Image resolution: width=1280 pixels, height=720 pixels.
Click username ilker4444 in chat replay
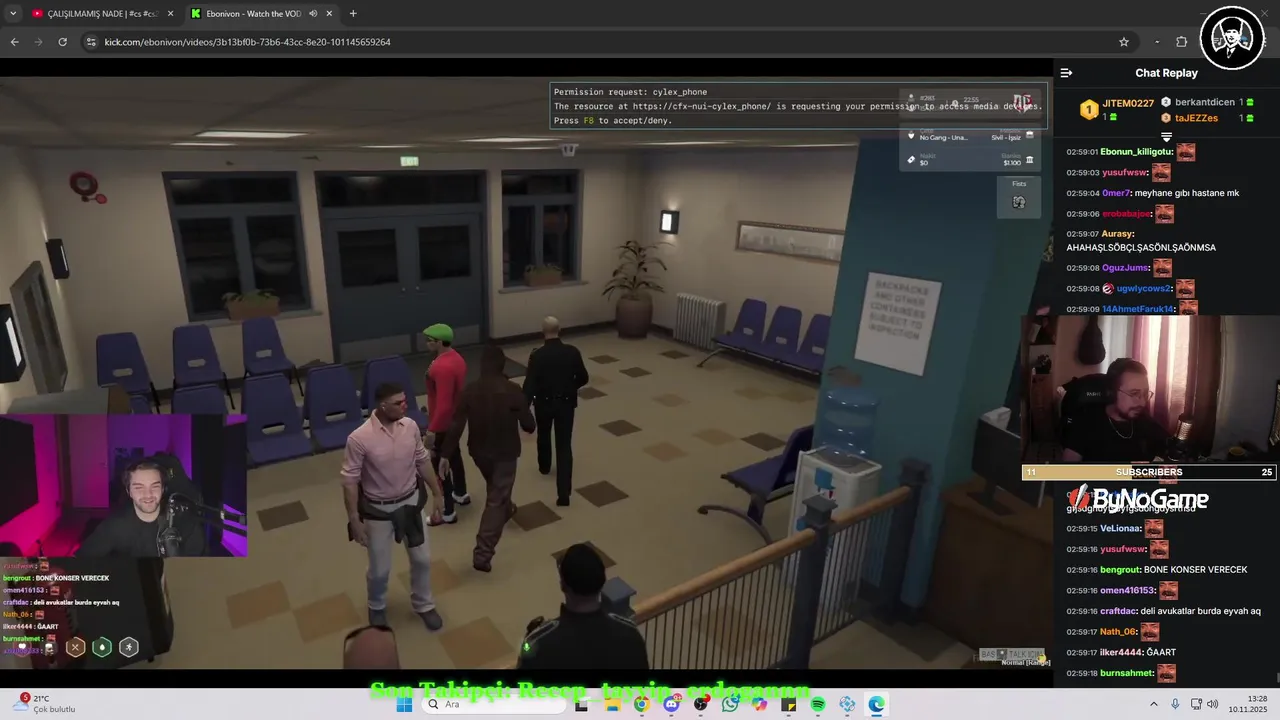[1121, 652]
